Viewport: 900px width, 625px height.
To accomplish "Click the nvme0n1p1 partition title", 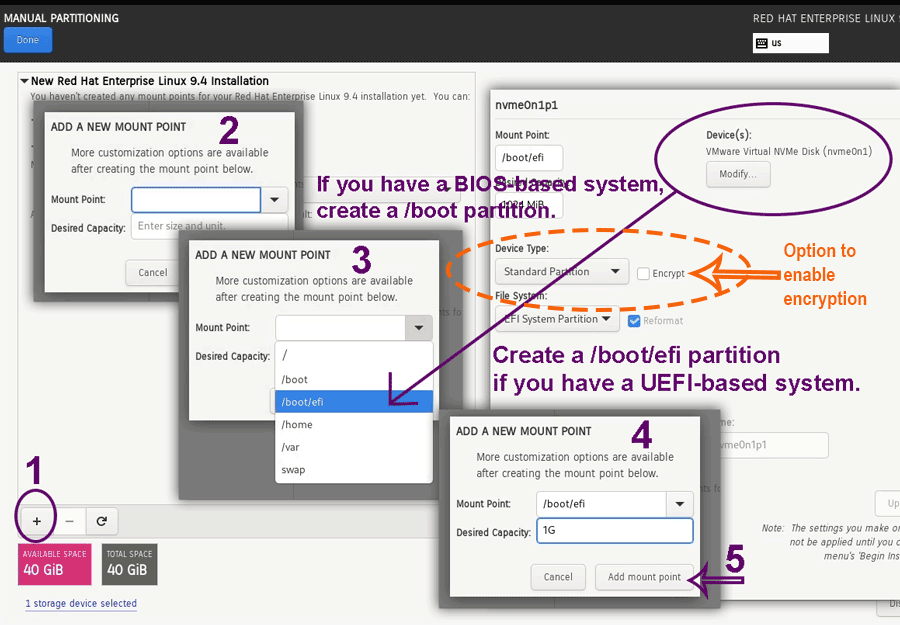I will pos(526,105).
